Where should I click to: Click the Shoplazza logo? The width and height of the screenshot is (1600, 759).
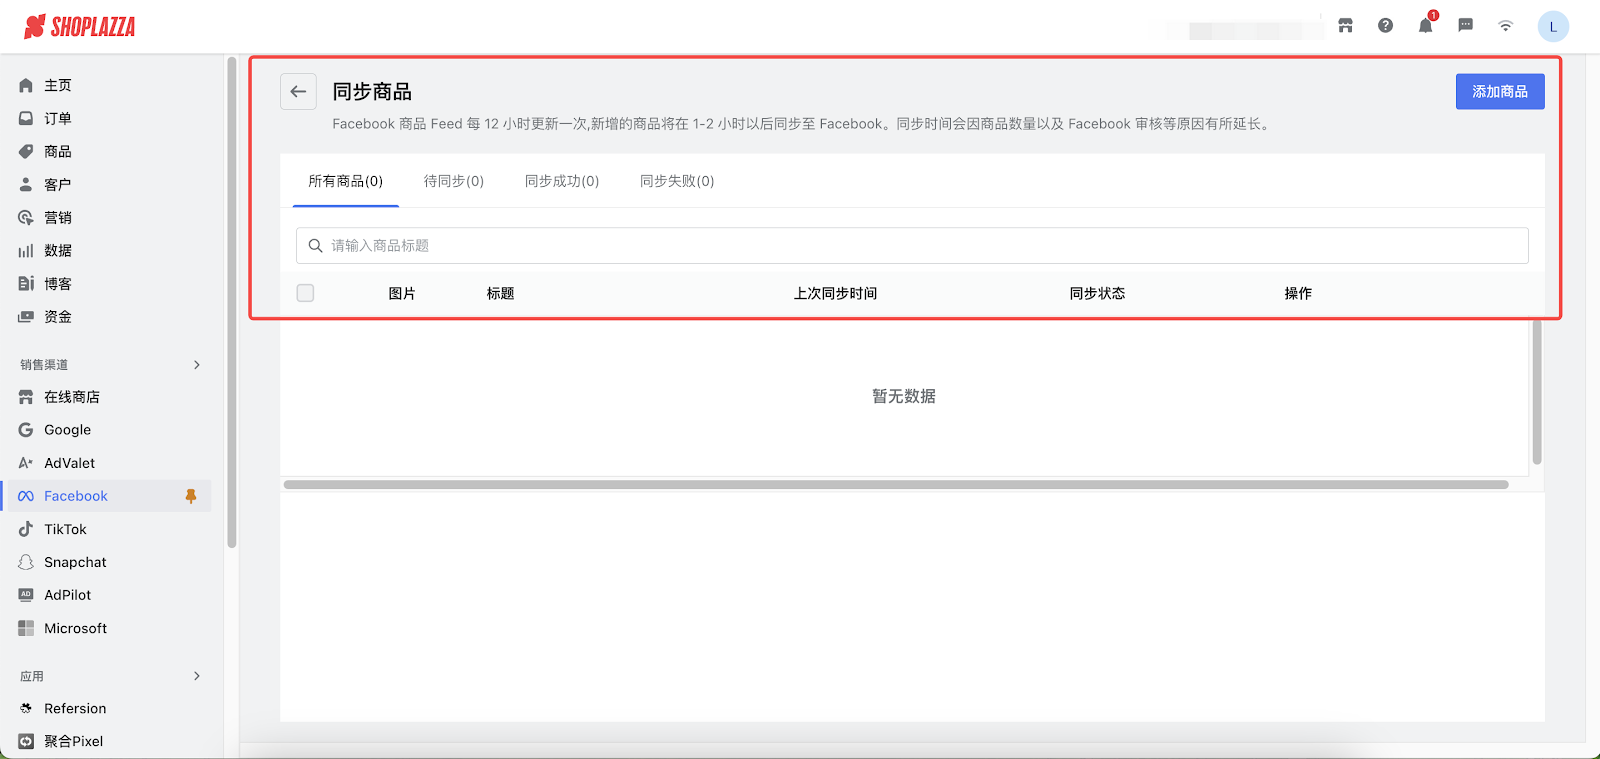pyautogui.click(x=80, y=27)
